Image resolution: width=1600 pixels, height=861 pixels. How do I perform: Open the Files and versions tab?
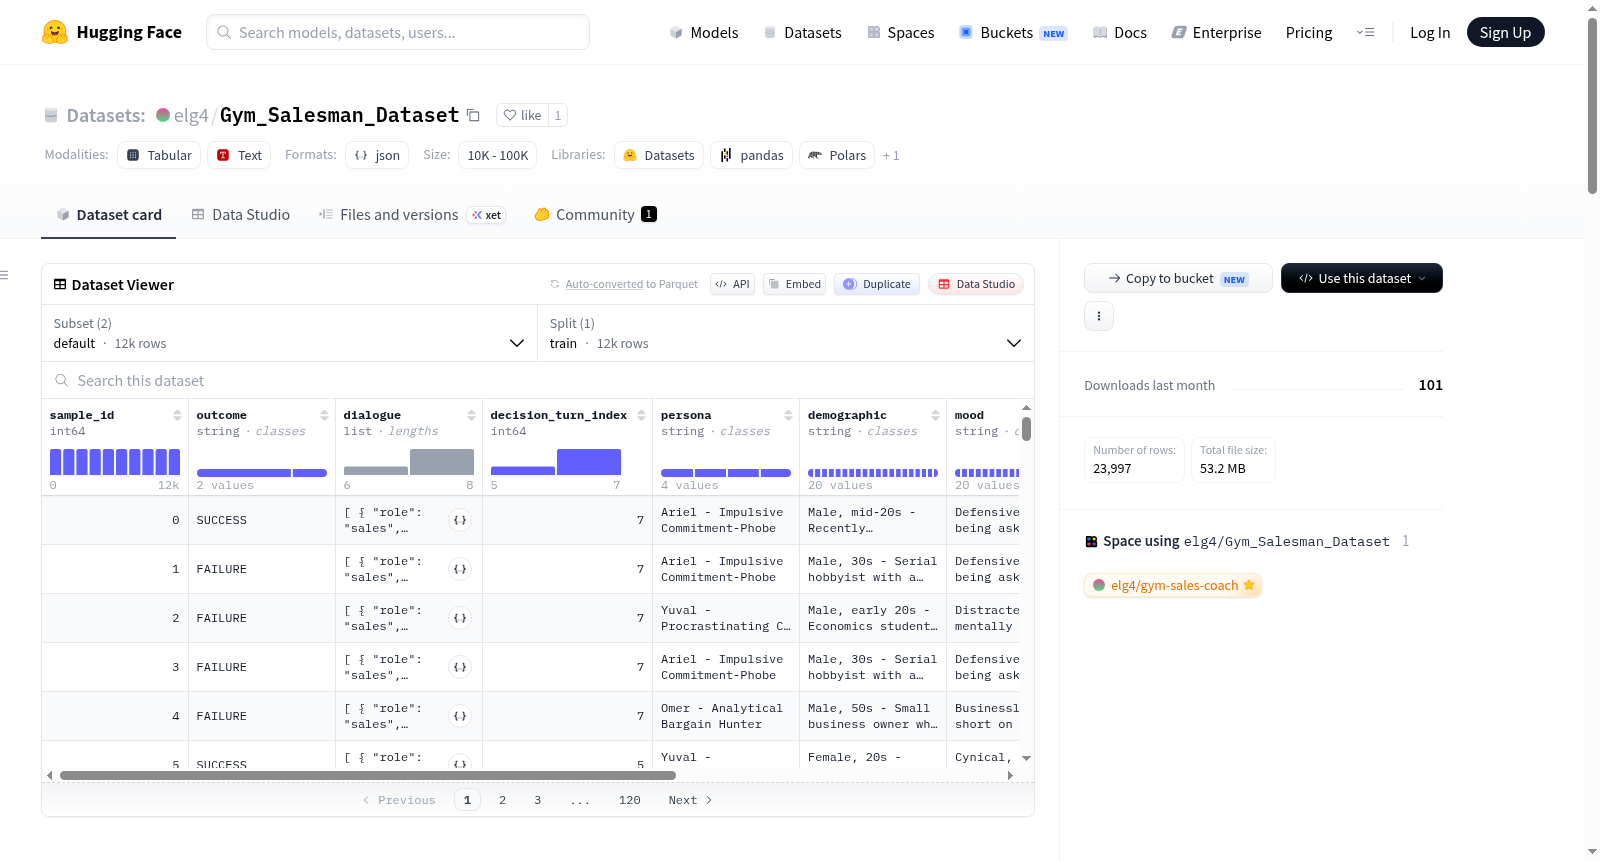click(412, 214)
